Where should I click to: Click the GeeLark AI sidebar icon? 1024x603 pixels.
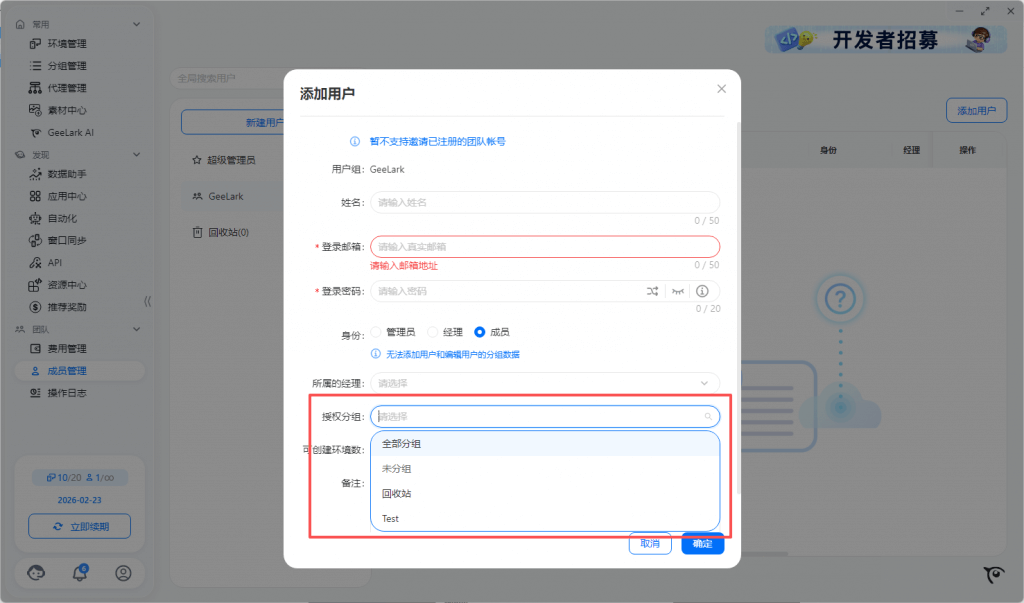(35, 132)
